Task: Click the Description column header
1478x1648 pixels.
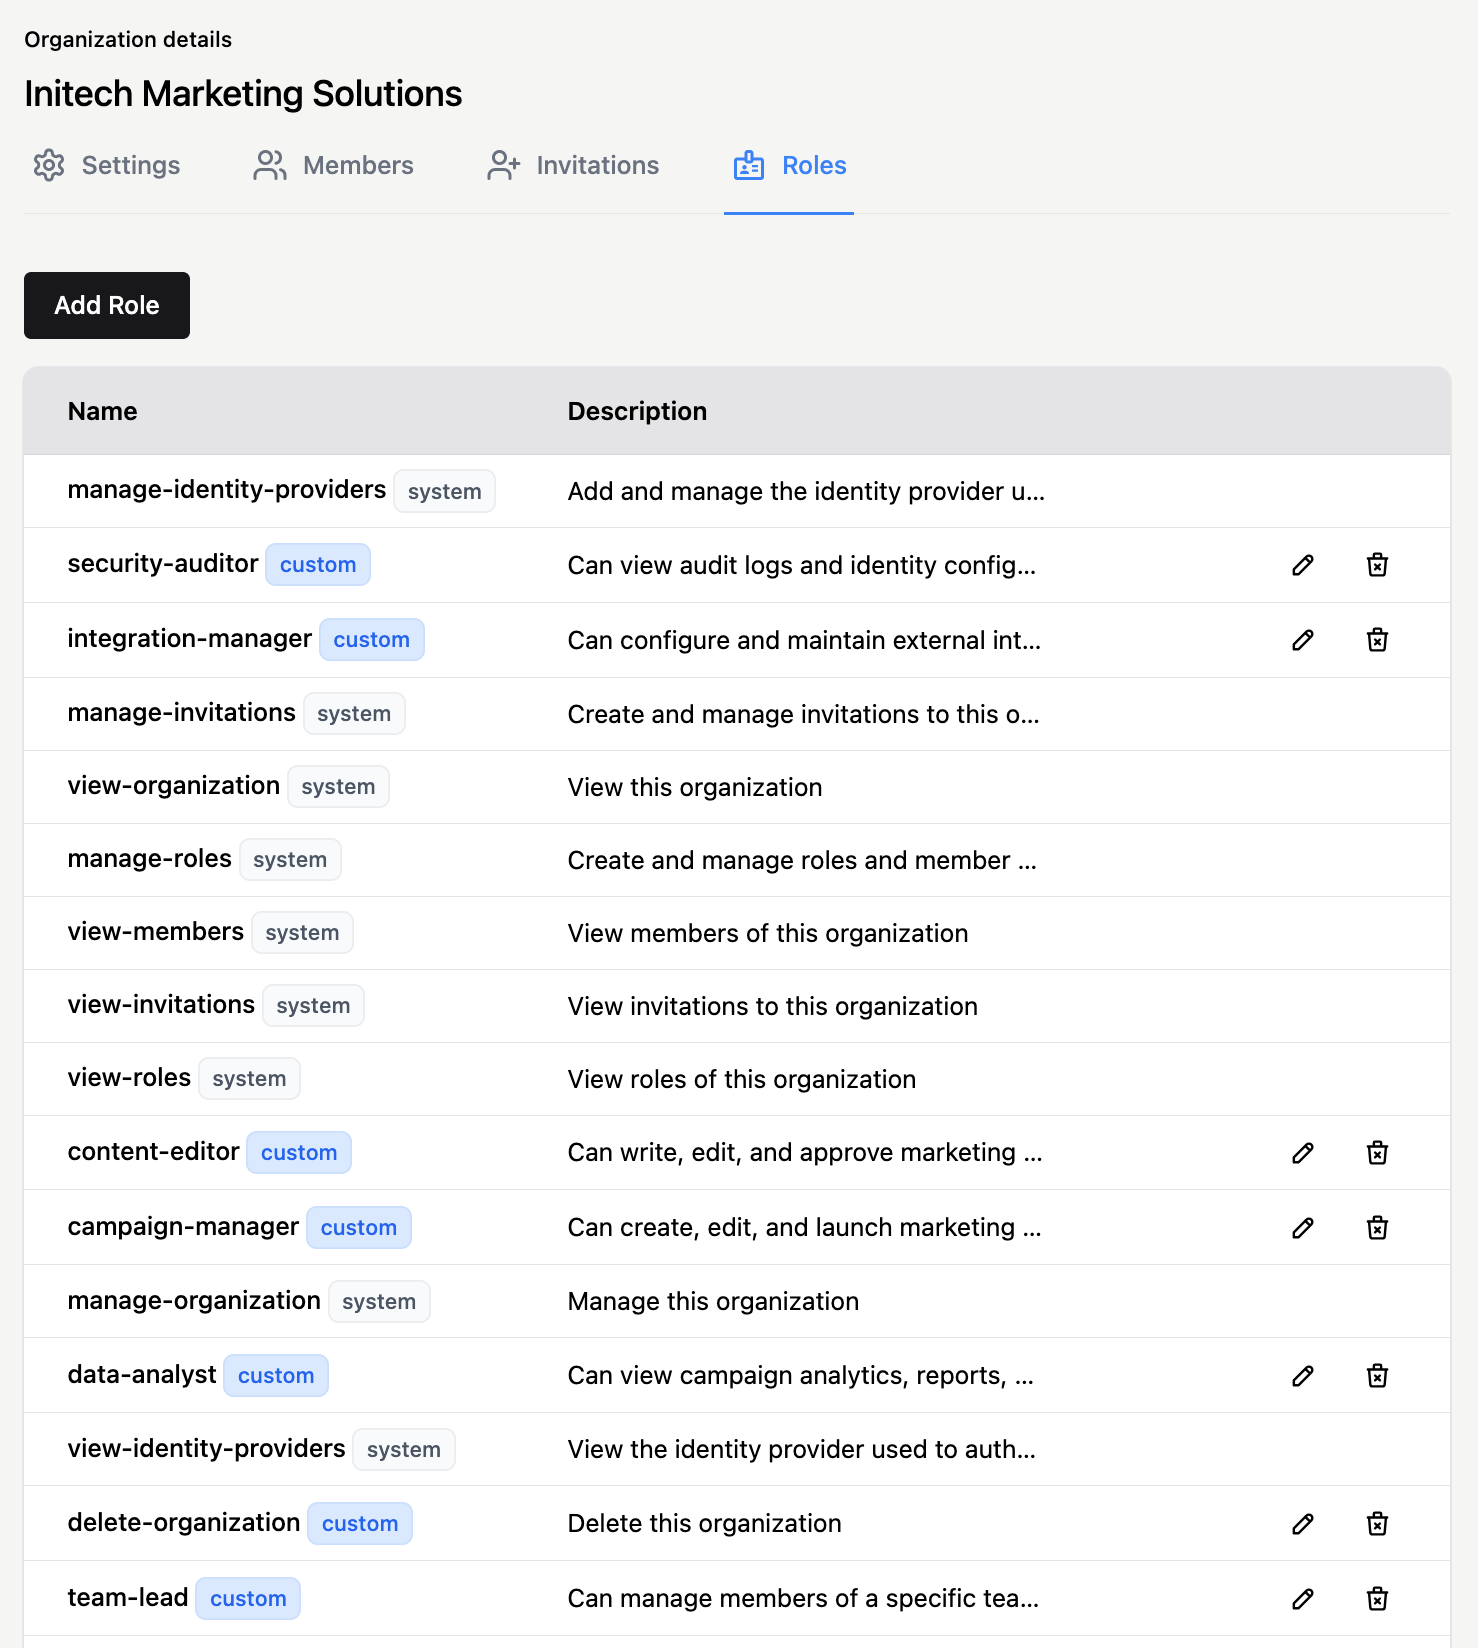Action: coord(637,411)
